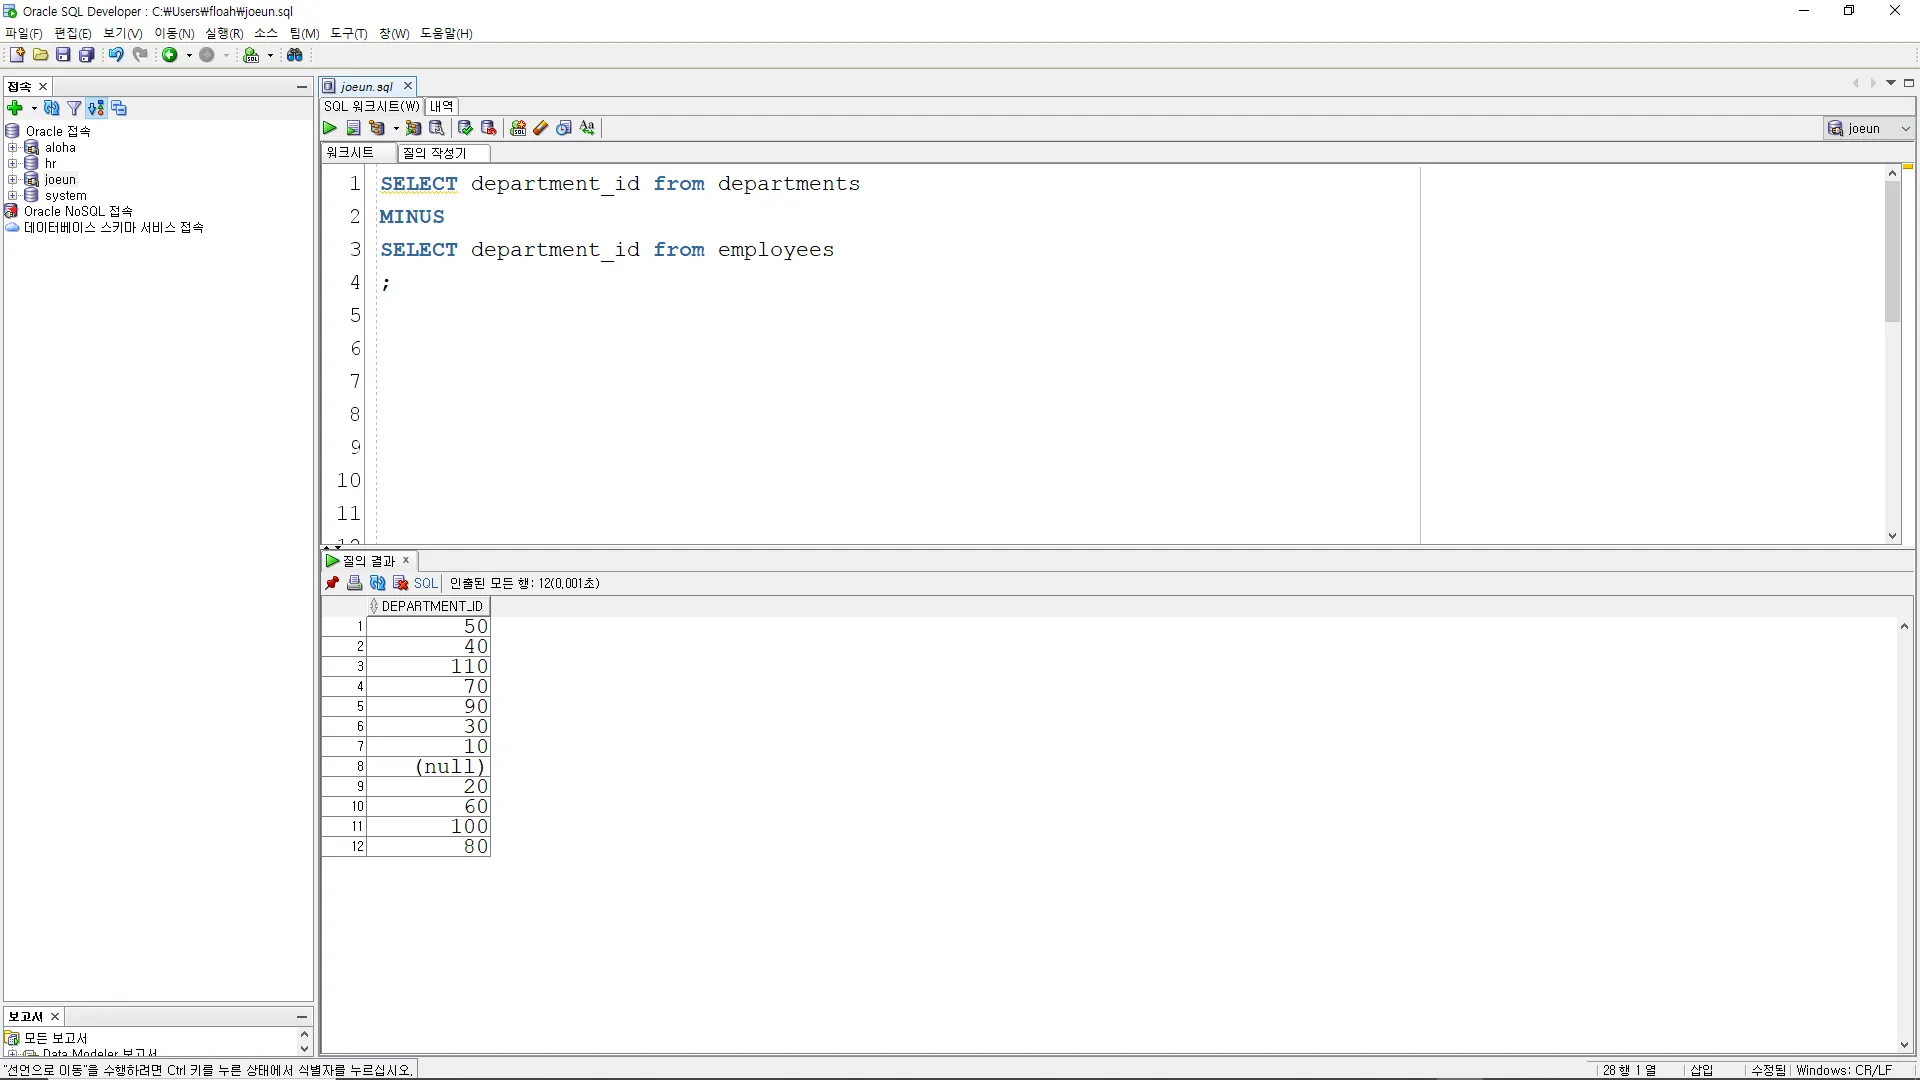This screenshot has height=1080, width=1920.
Task: Open the 도구(T) menu
Action: coord(349,33)
